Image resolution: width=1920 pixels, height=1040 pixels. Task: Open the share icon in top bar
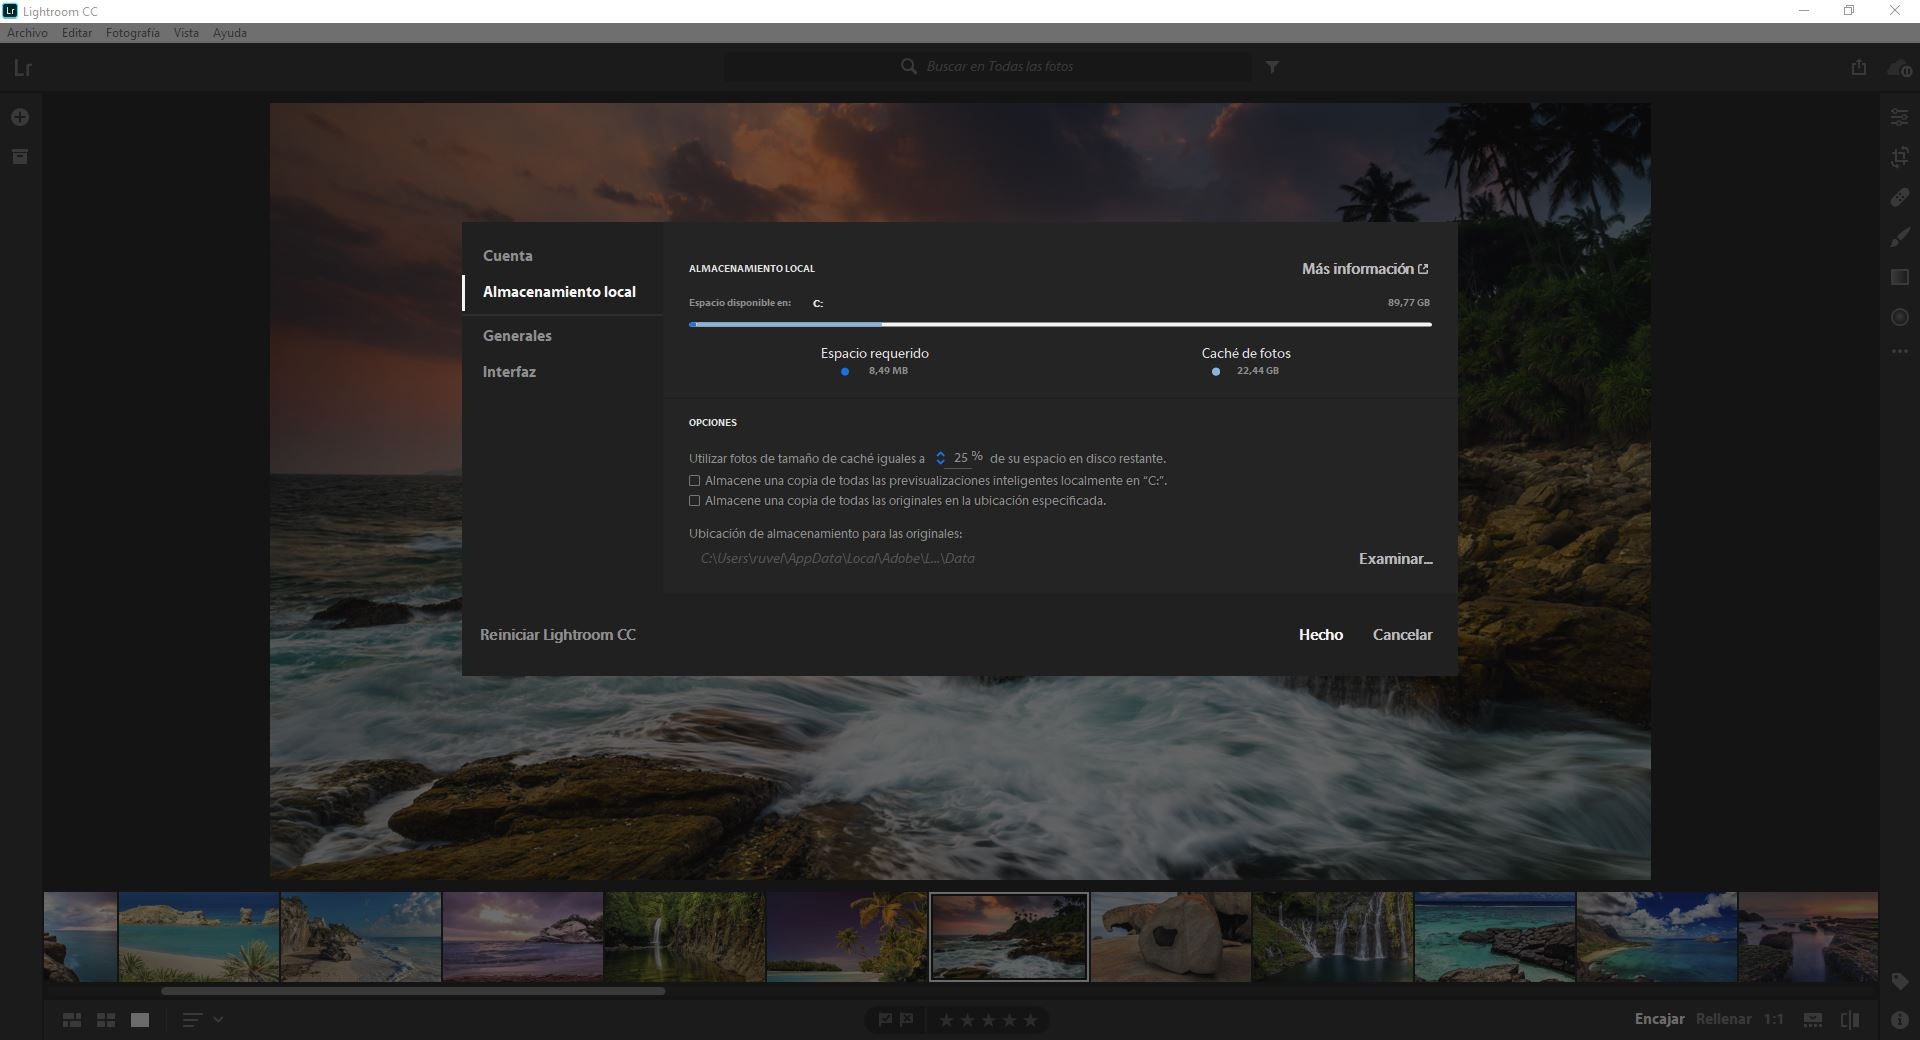click(x=1859, y=67)
